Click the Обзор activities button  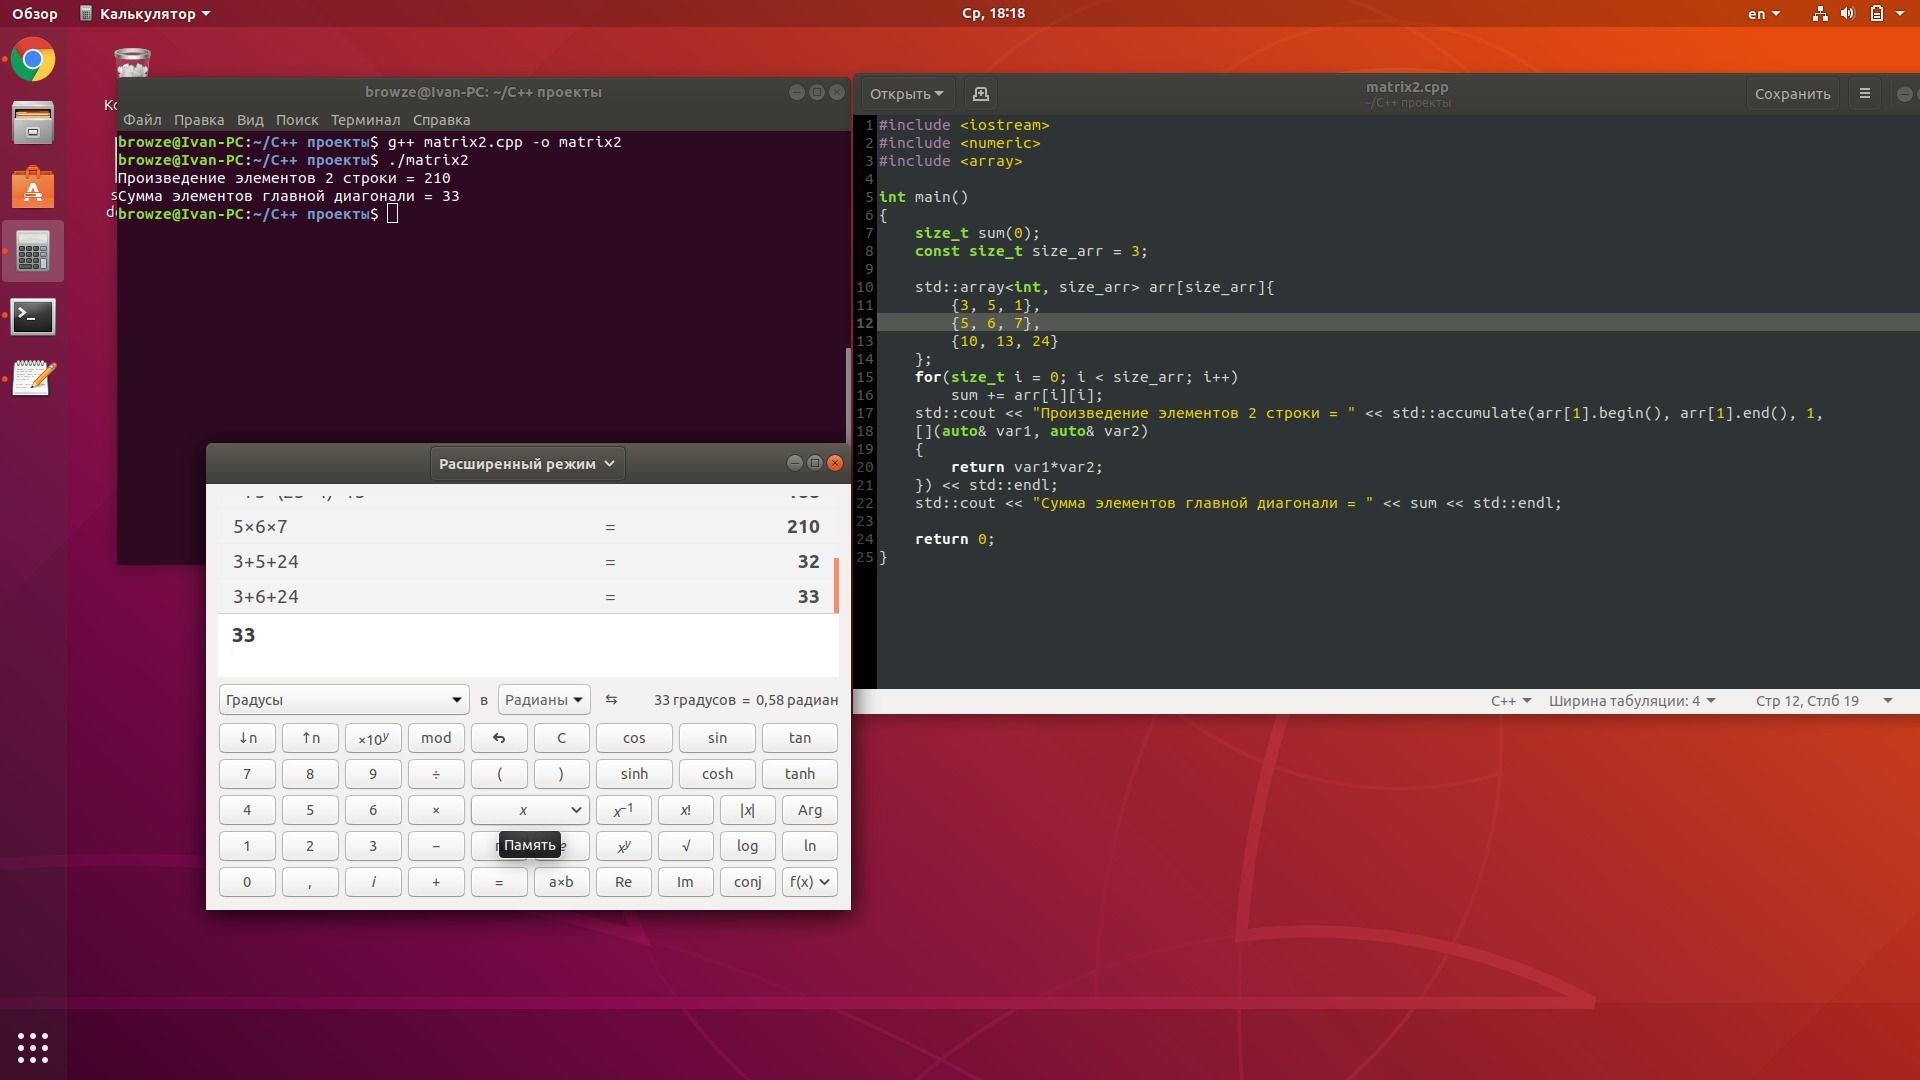(35, 13)
